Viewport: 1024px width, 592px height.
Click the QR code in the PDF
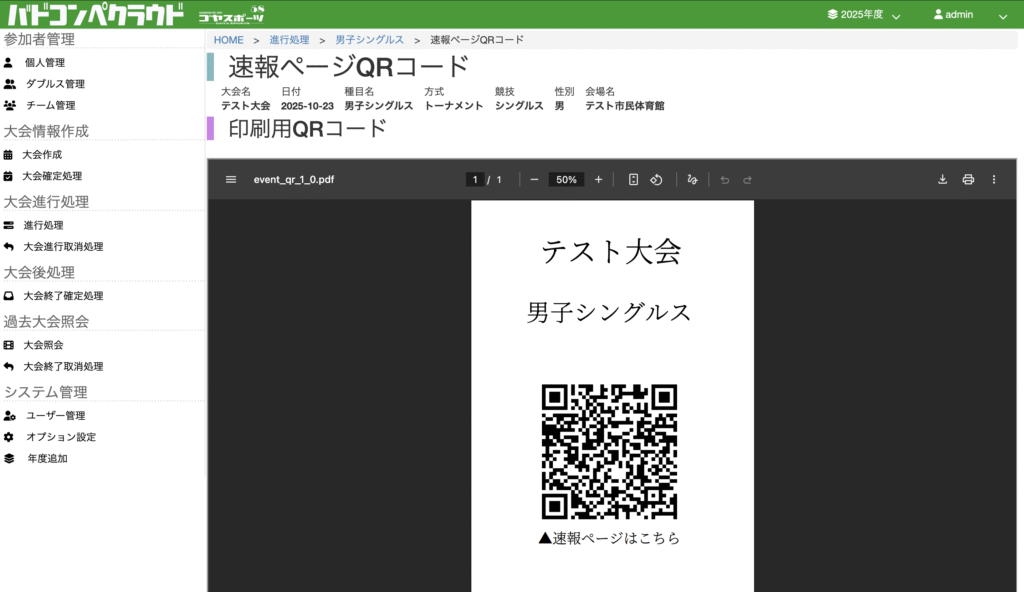click(609, 451)
